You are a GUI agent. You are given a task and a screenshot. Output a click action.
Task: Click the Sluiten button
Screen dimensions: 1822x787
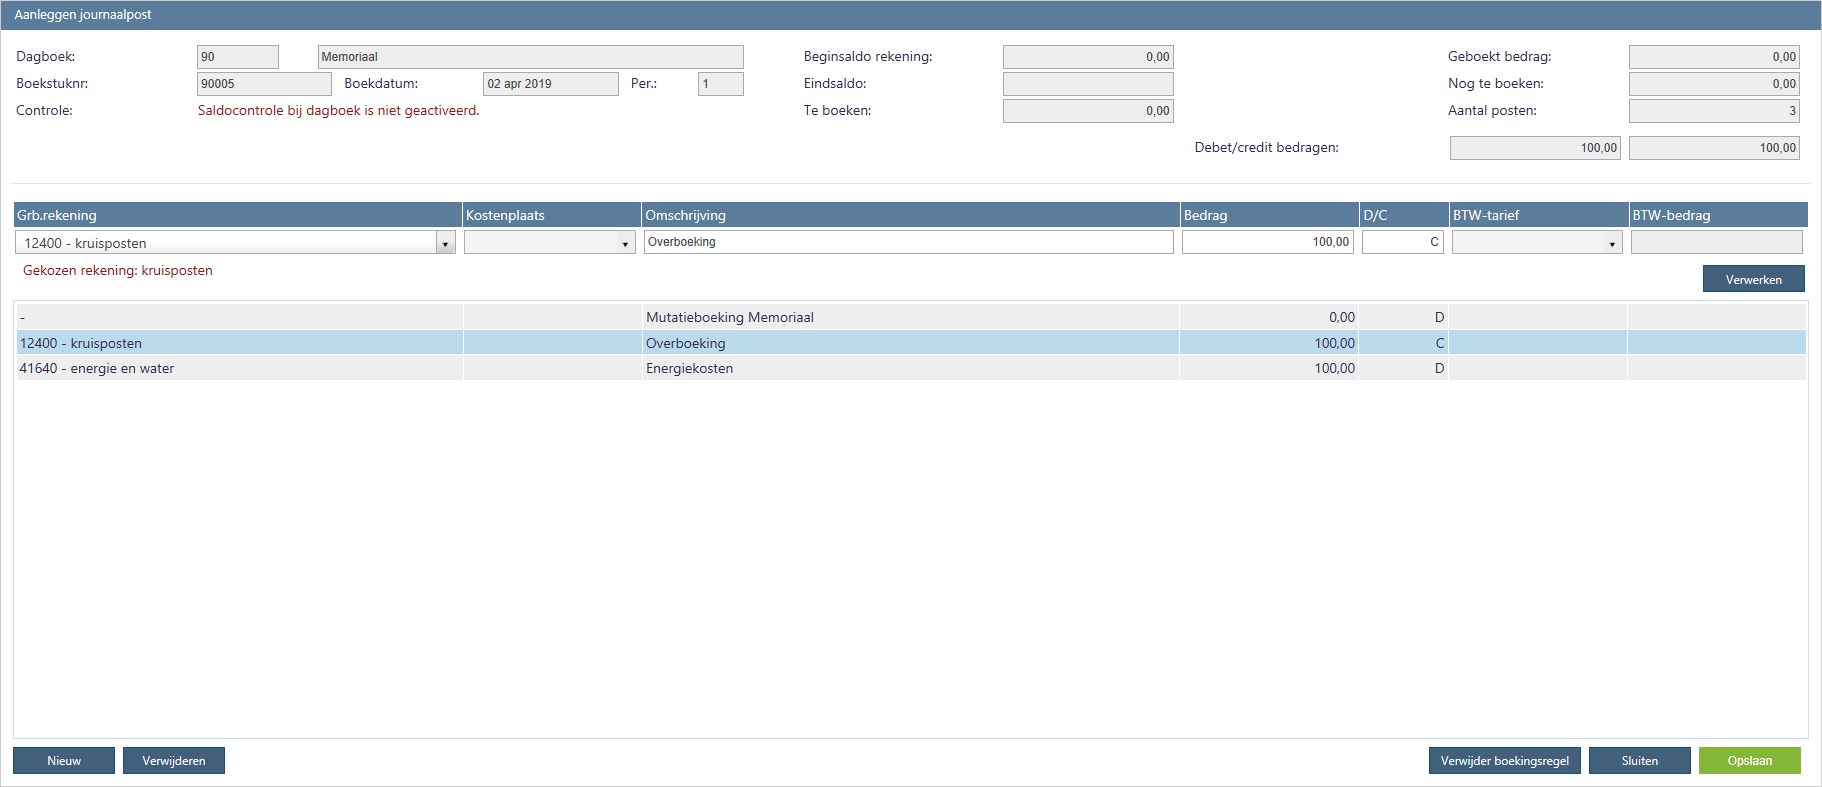(x=1640, y=761)
